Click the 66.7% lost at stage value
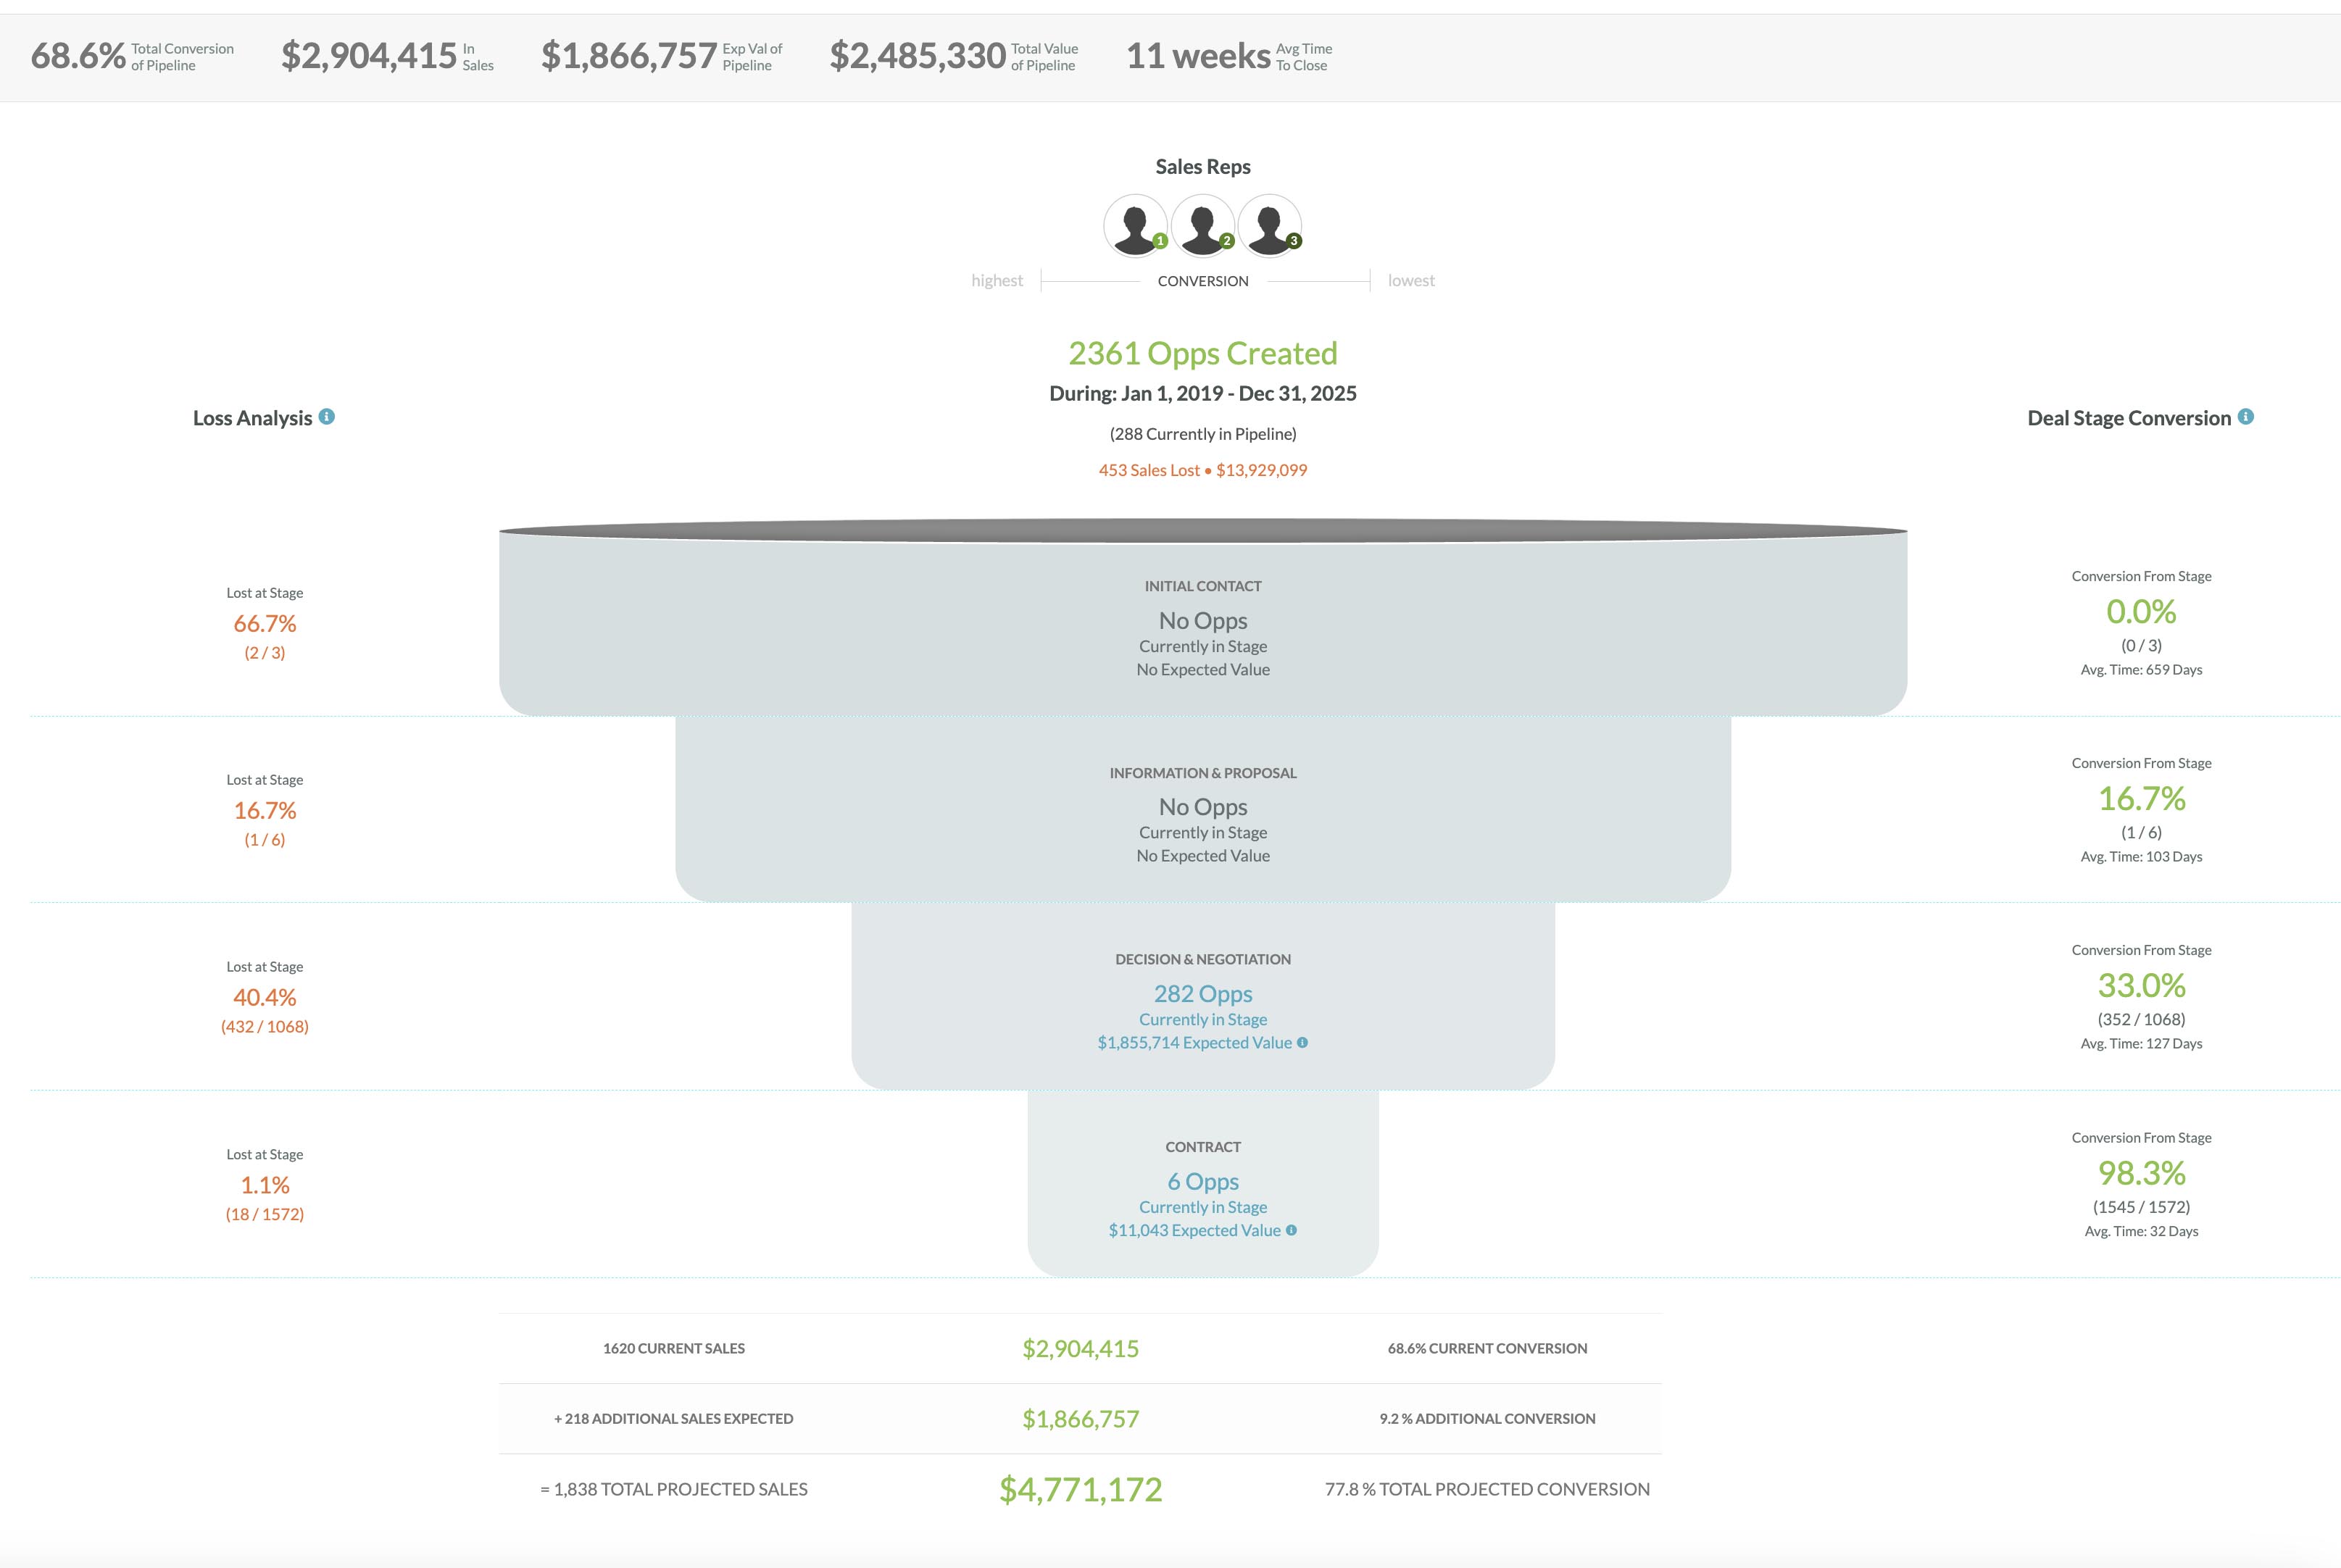This screenshot has width=2341, height=1568. click(x=265, y=623)
